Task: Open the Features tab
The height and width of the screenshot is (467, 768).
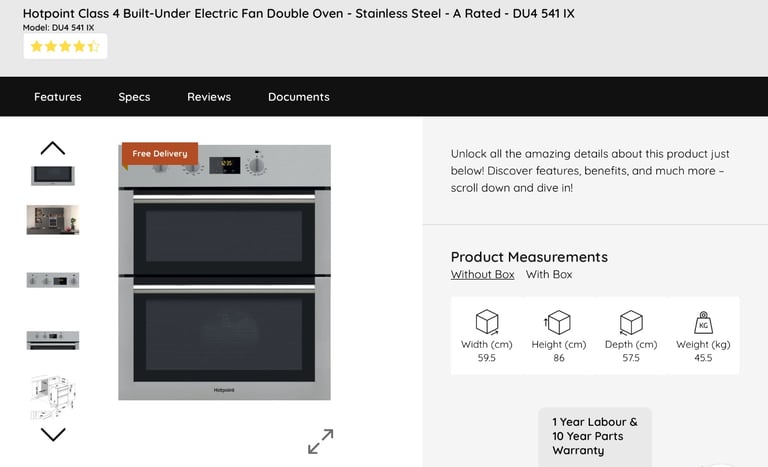Action: [58, 97]
